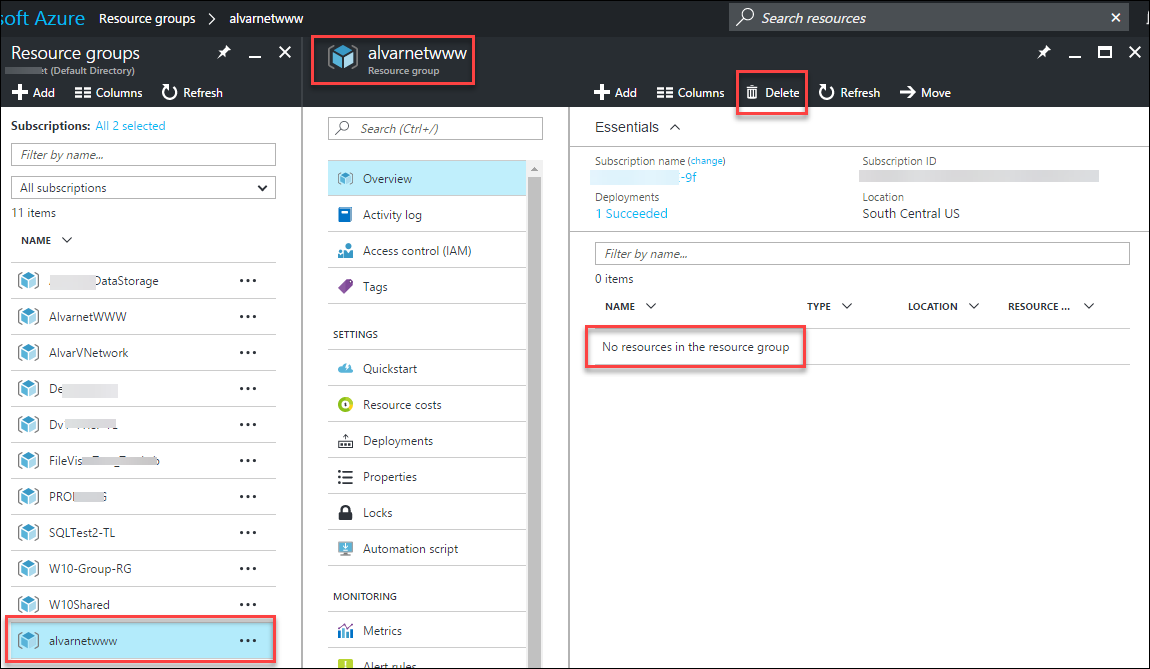Click the resources Filter by name field

coord(862,254)
